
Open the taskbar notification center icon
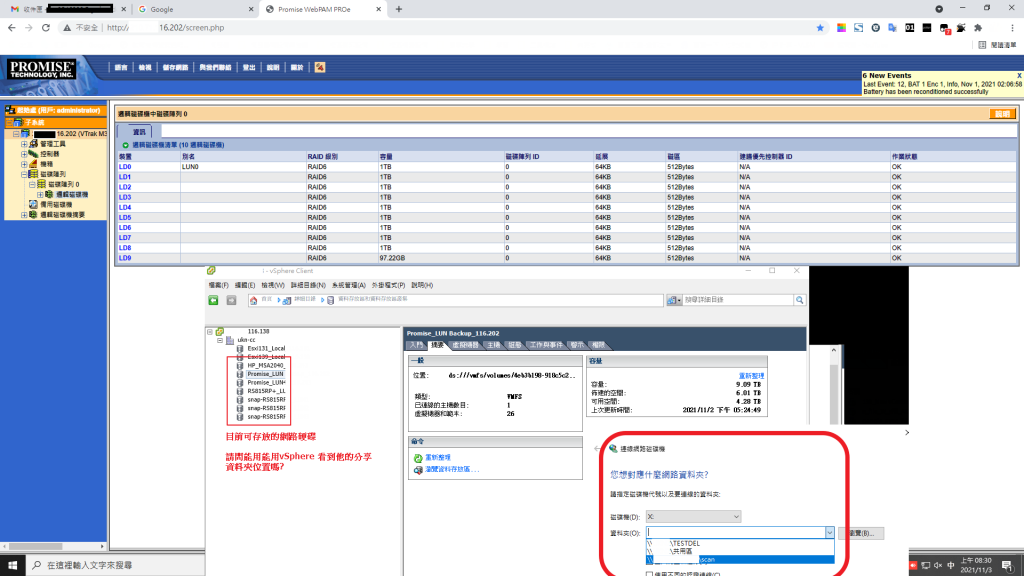(1008, 566)
